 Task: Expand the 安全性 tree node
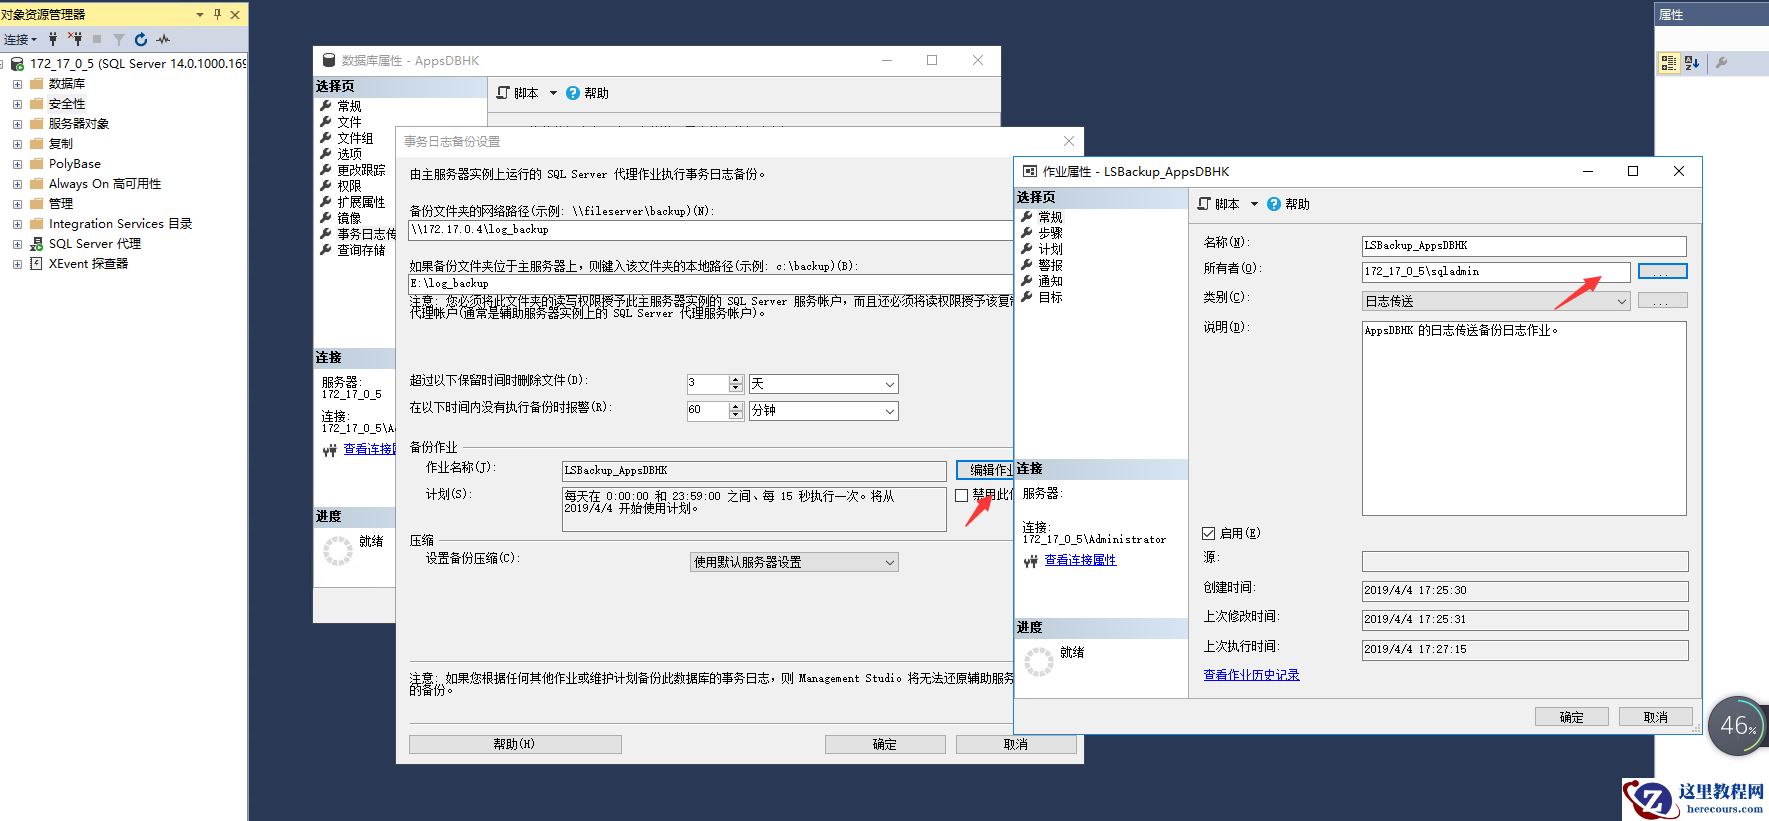[17, 104]
